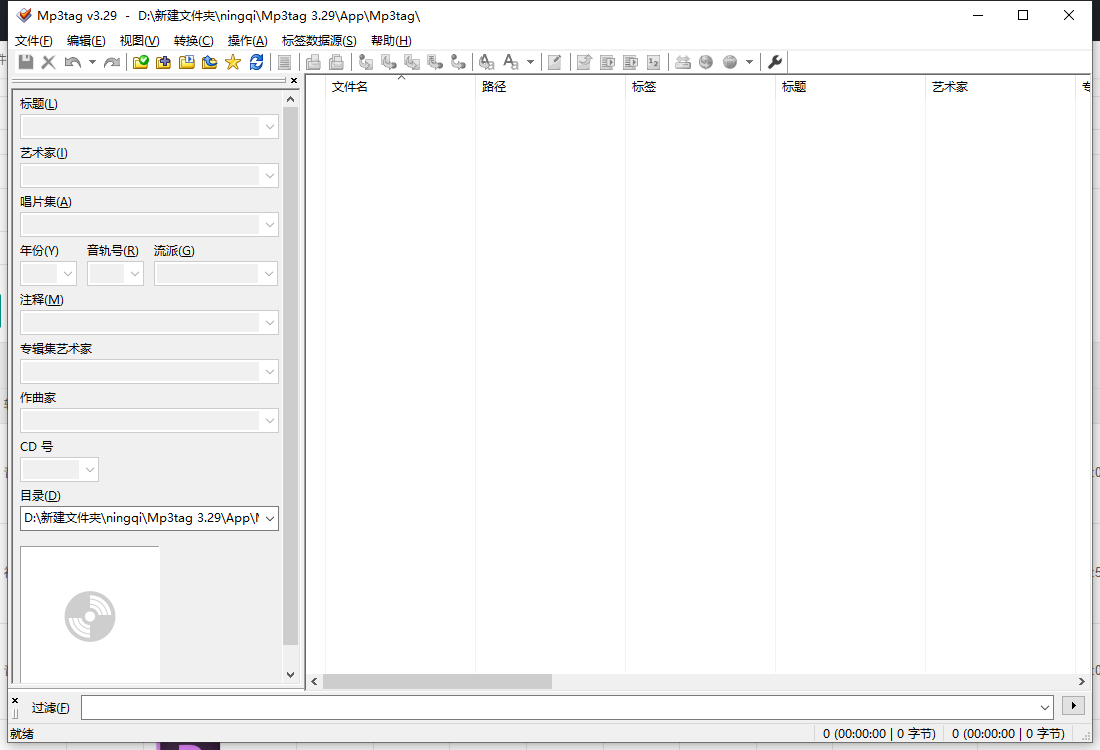The height and width of the screenshot is (750, 1100).
Task: Open Change Directory folder icon with green check
Action: pyautogui.click(x=140, y=62)
